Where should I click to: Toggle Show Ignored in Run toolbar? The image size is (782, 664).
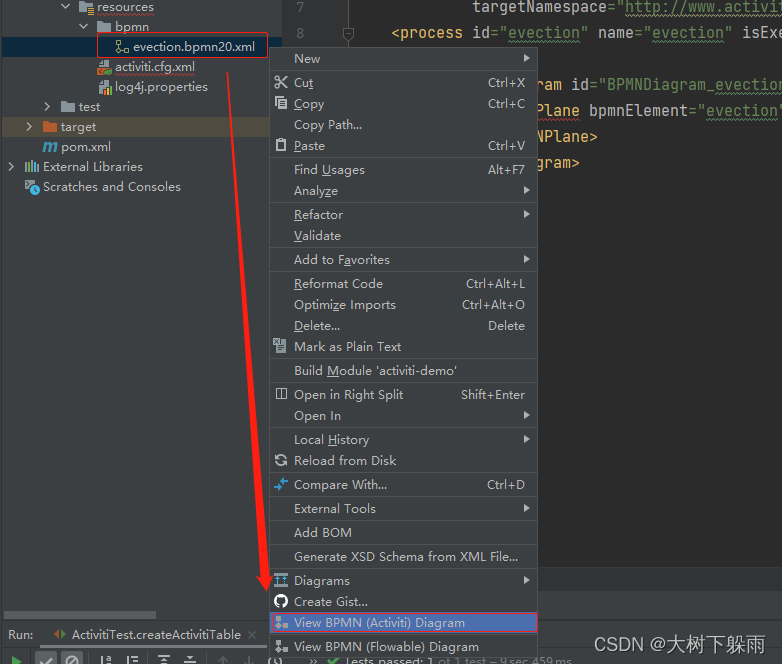(x=72, y=659)
